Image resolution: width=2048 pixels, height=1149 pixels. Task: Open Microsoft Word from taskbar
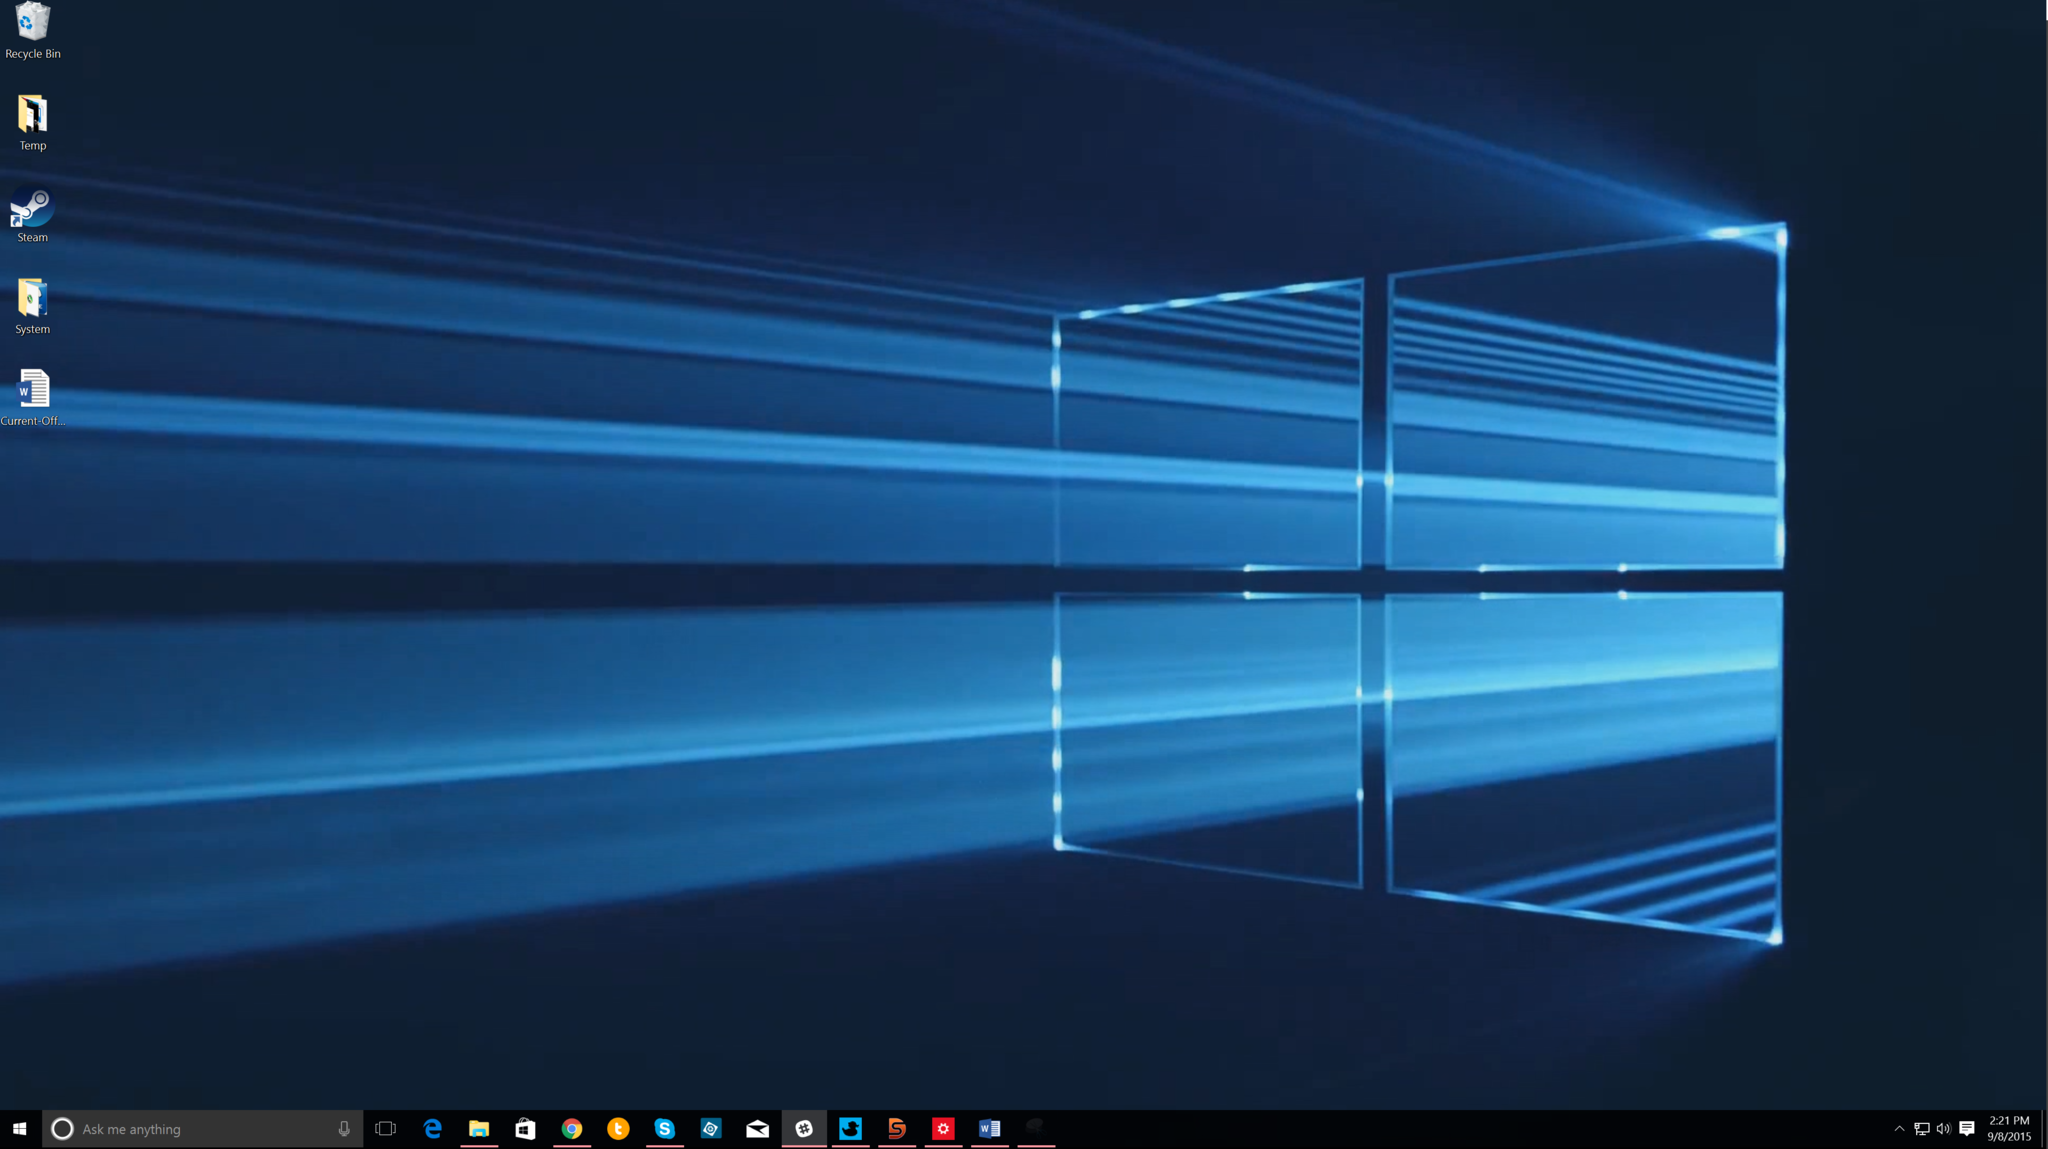coord(989,1129)
